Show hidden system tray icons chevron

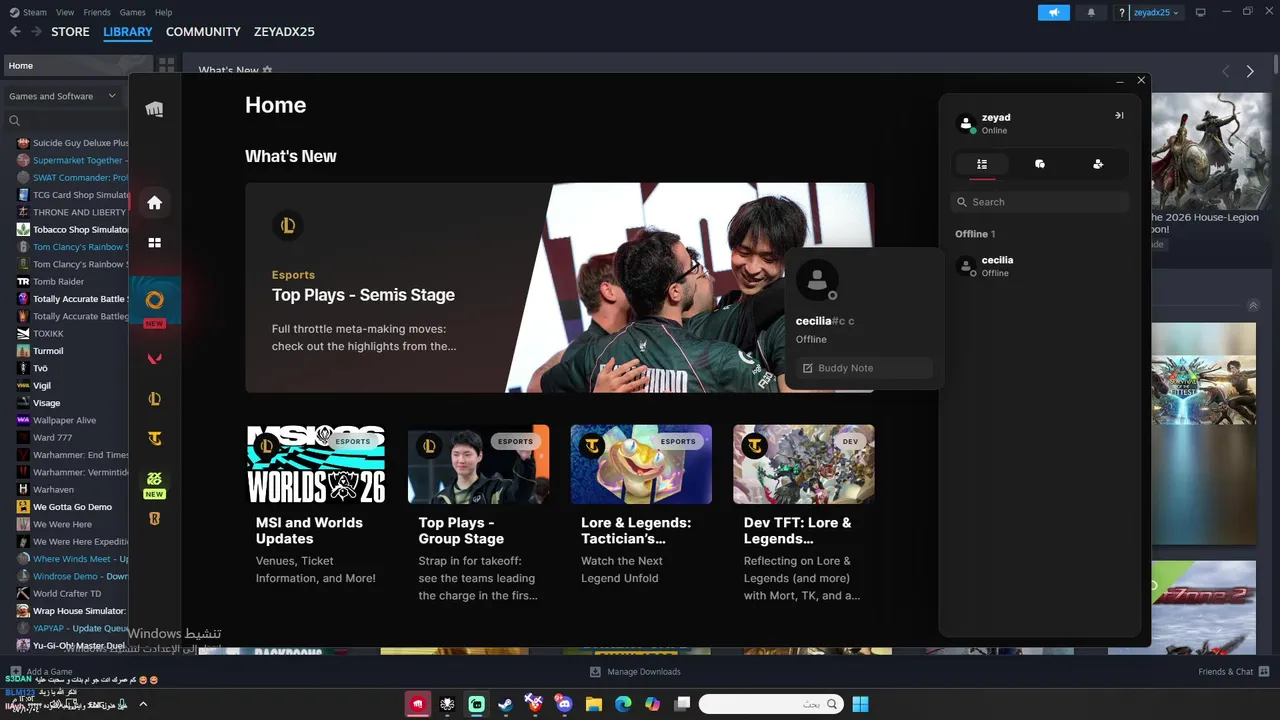pos(143,704)
